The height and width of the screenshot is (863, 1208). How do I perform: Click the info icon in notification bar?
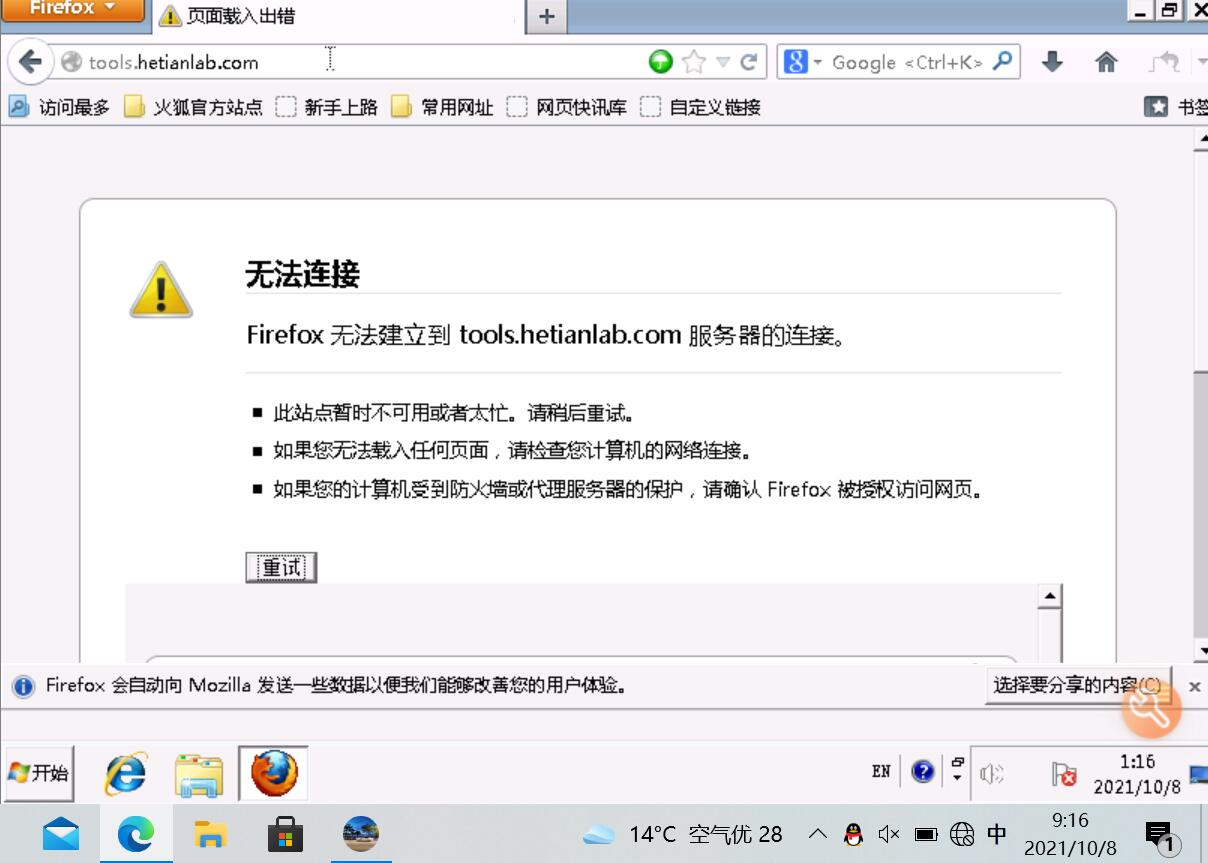tap(23, 687)
